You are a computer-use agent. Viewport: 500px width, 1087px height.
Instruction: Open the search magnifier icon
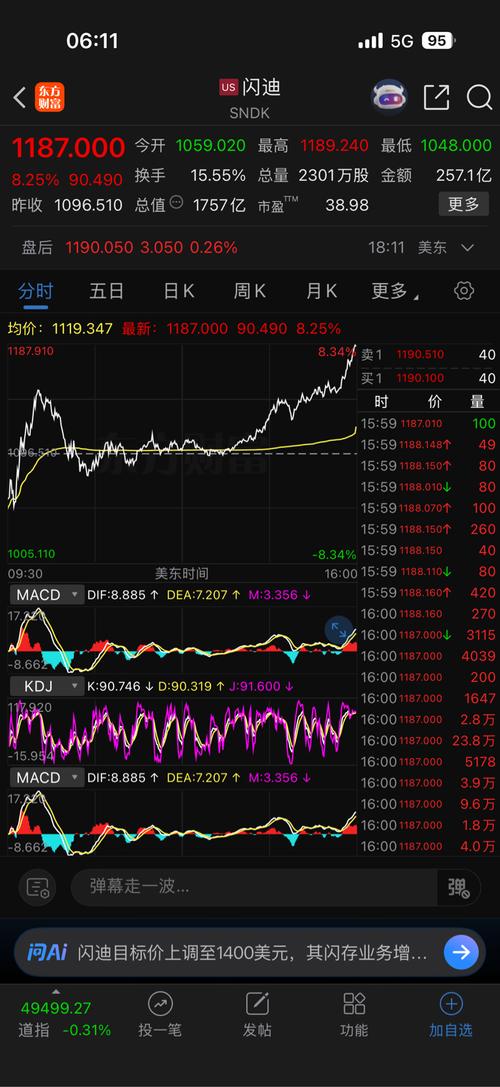coord(479,97)
